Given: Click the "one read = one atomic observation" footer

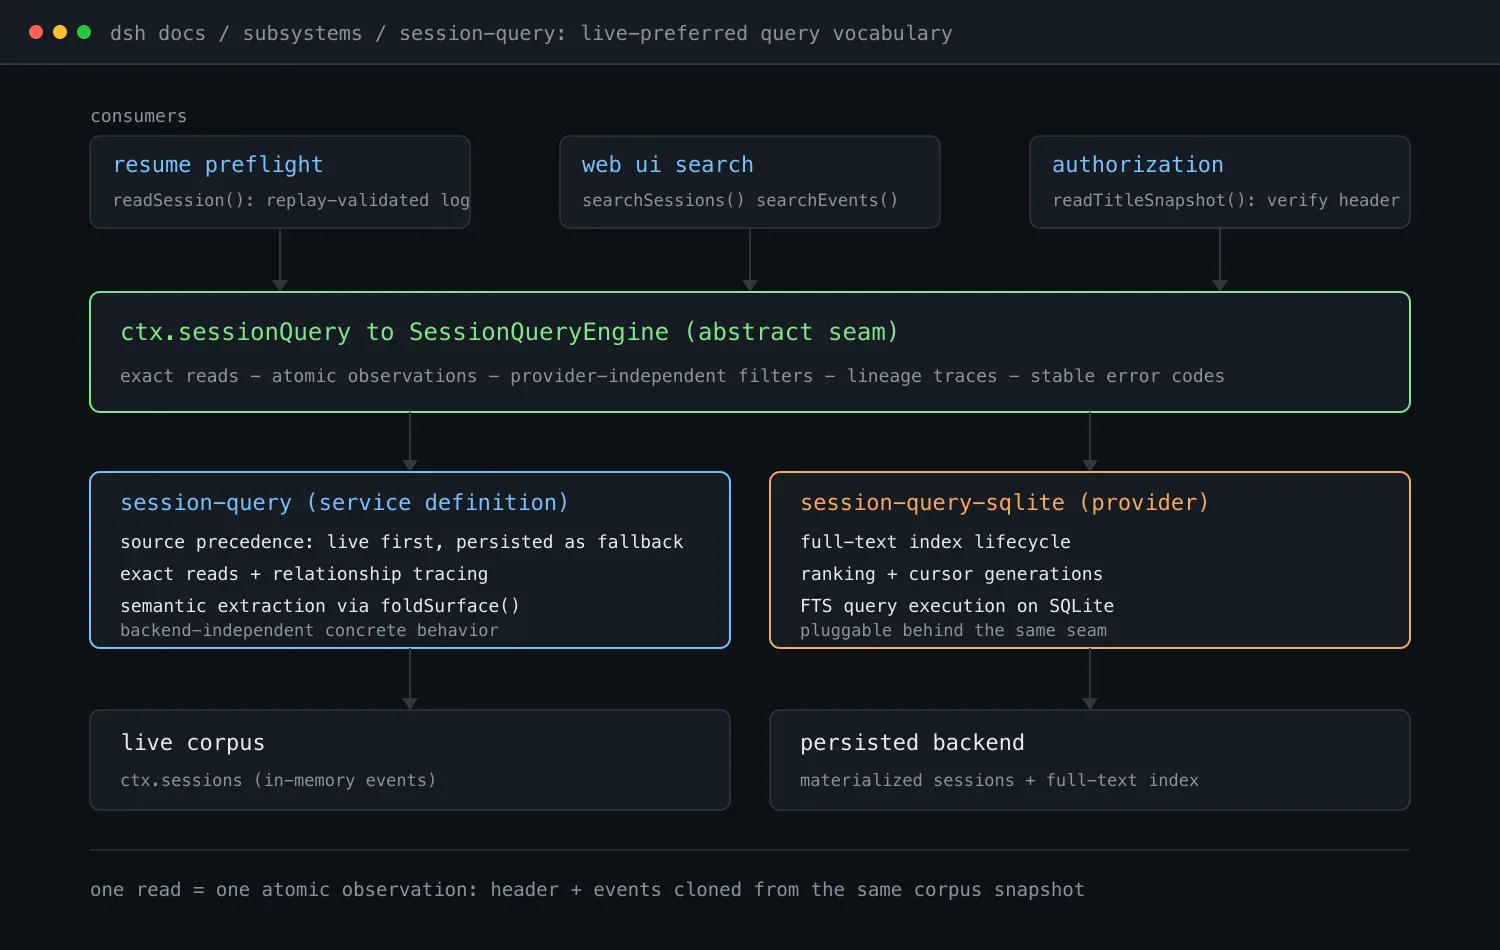Looking at the screenshot, I should [587, 890].
